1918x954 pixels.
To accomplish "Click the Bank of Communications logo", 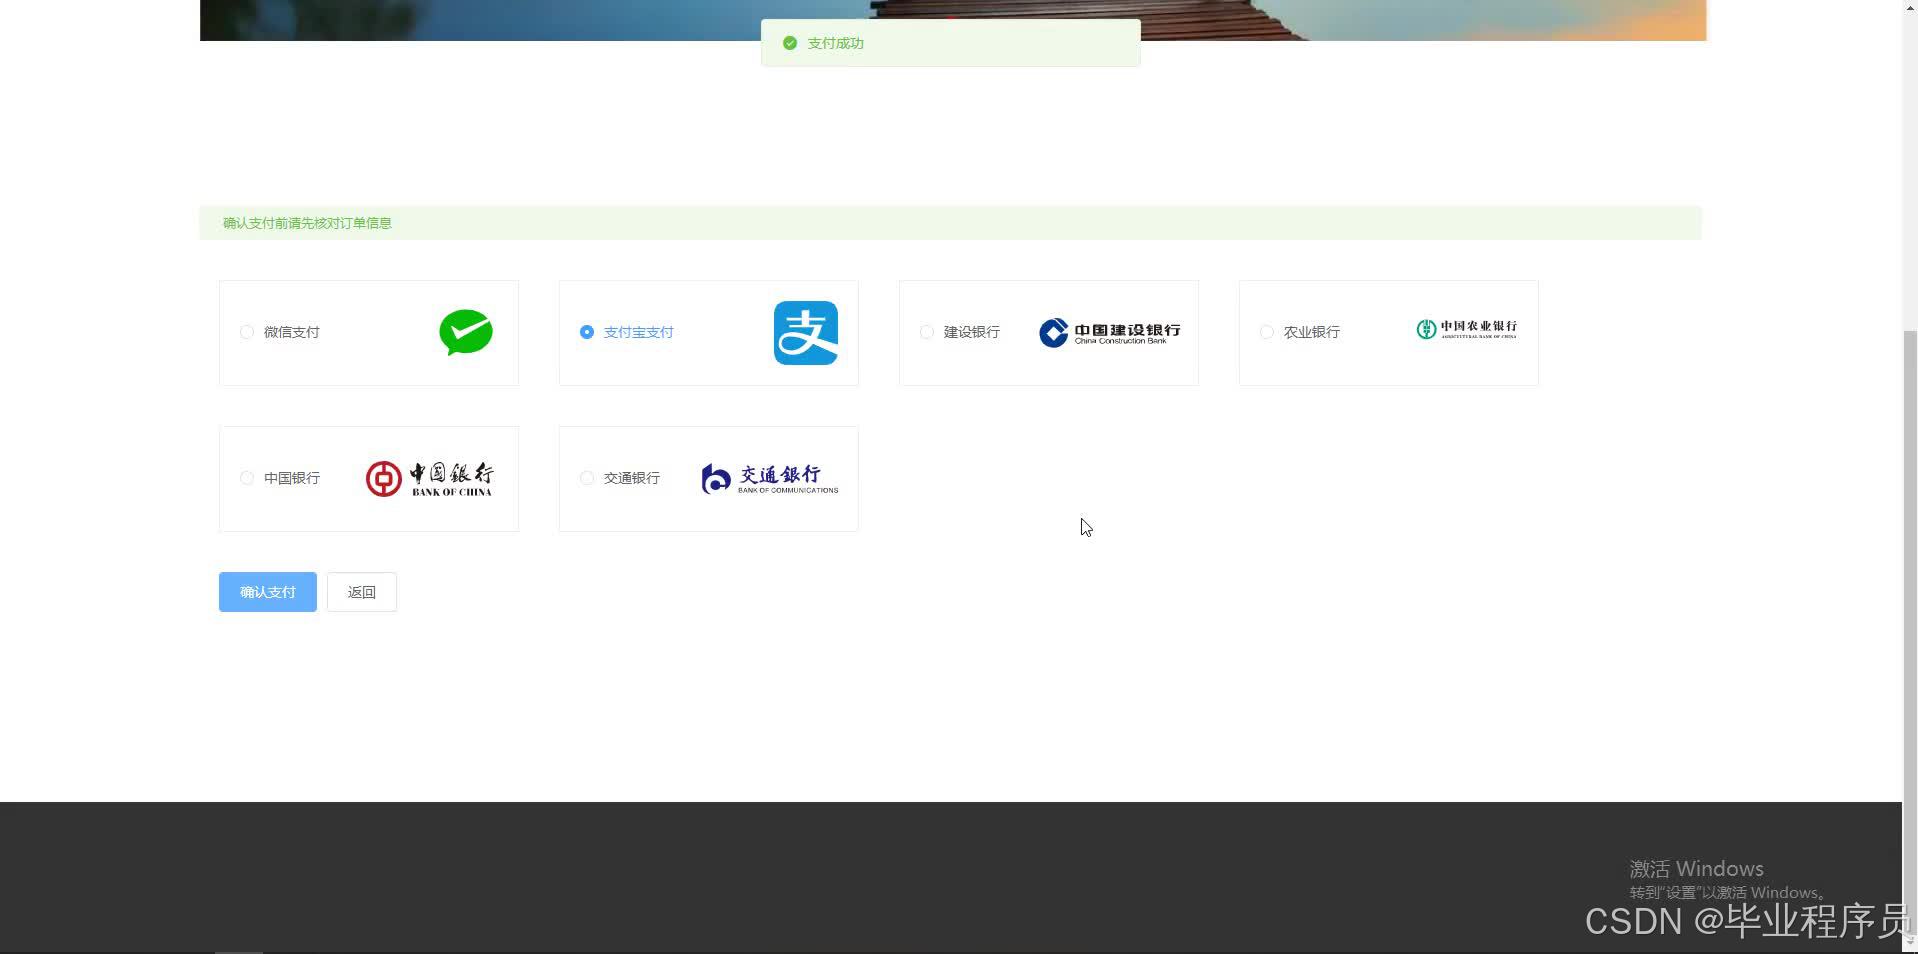I will pos(770,479).
